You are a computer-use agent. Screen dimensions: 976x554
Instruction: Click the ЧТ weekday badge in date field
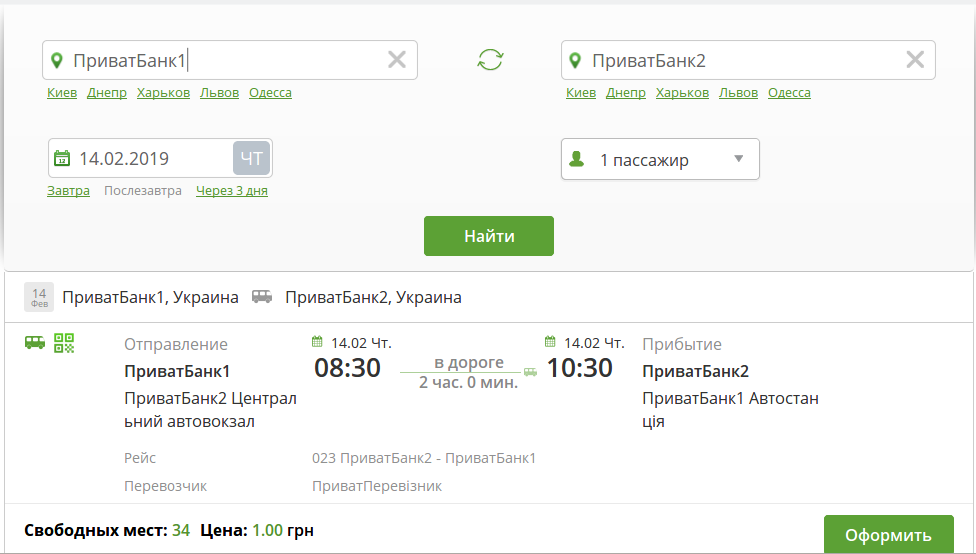click(x=251, y=158)
